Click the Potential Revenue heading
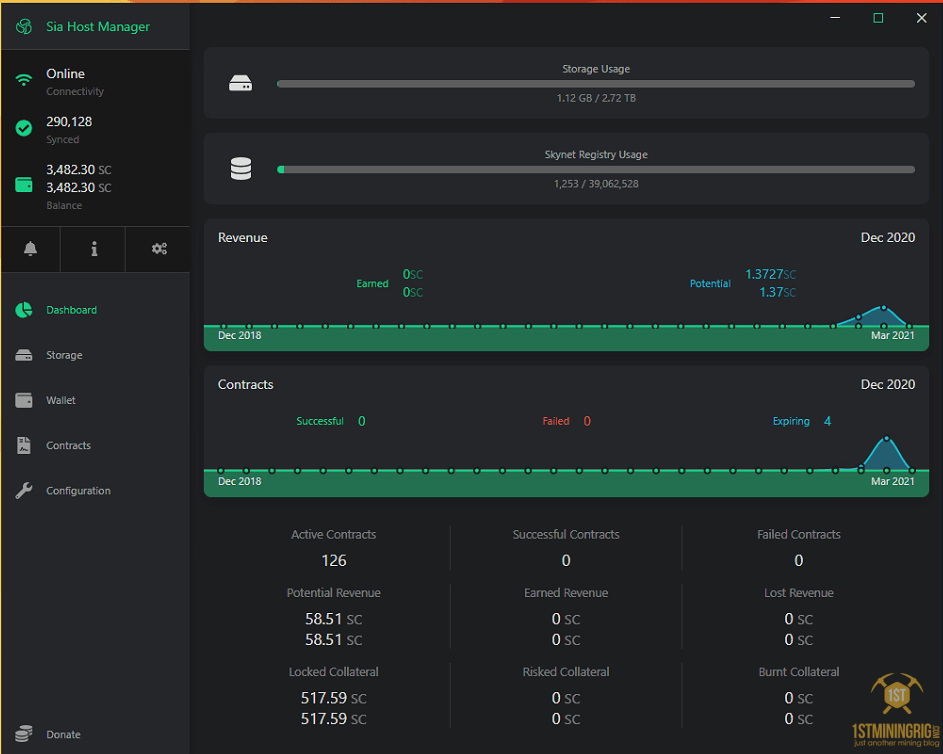Image resolution: width=943 pixels, height=754 pixels. [x=334, y=593]
